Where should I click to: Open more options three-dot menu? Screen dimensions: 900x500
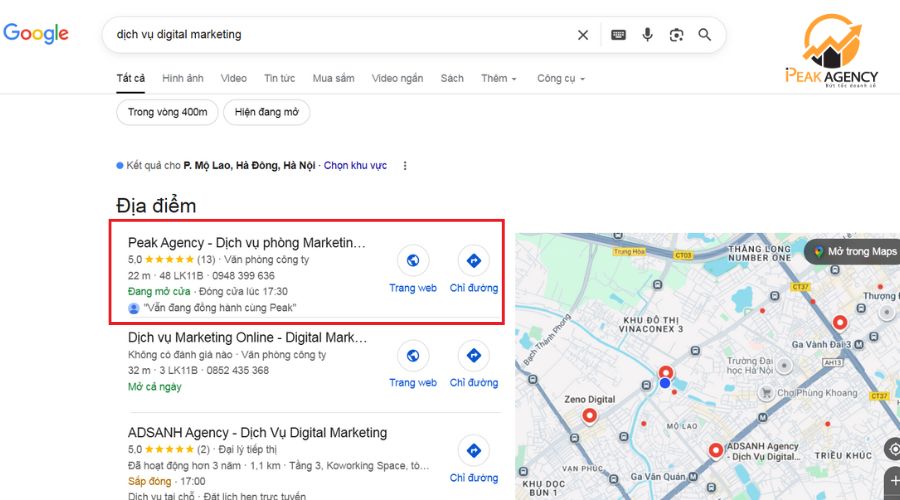(x=405, y=165)
